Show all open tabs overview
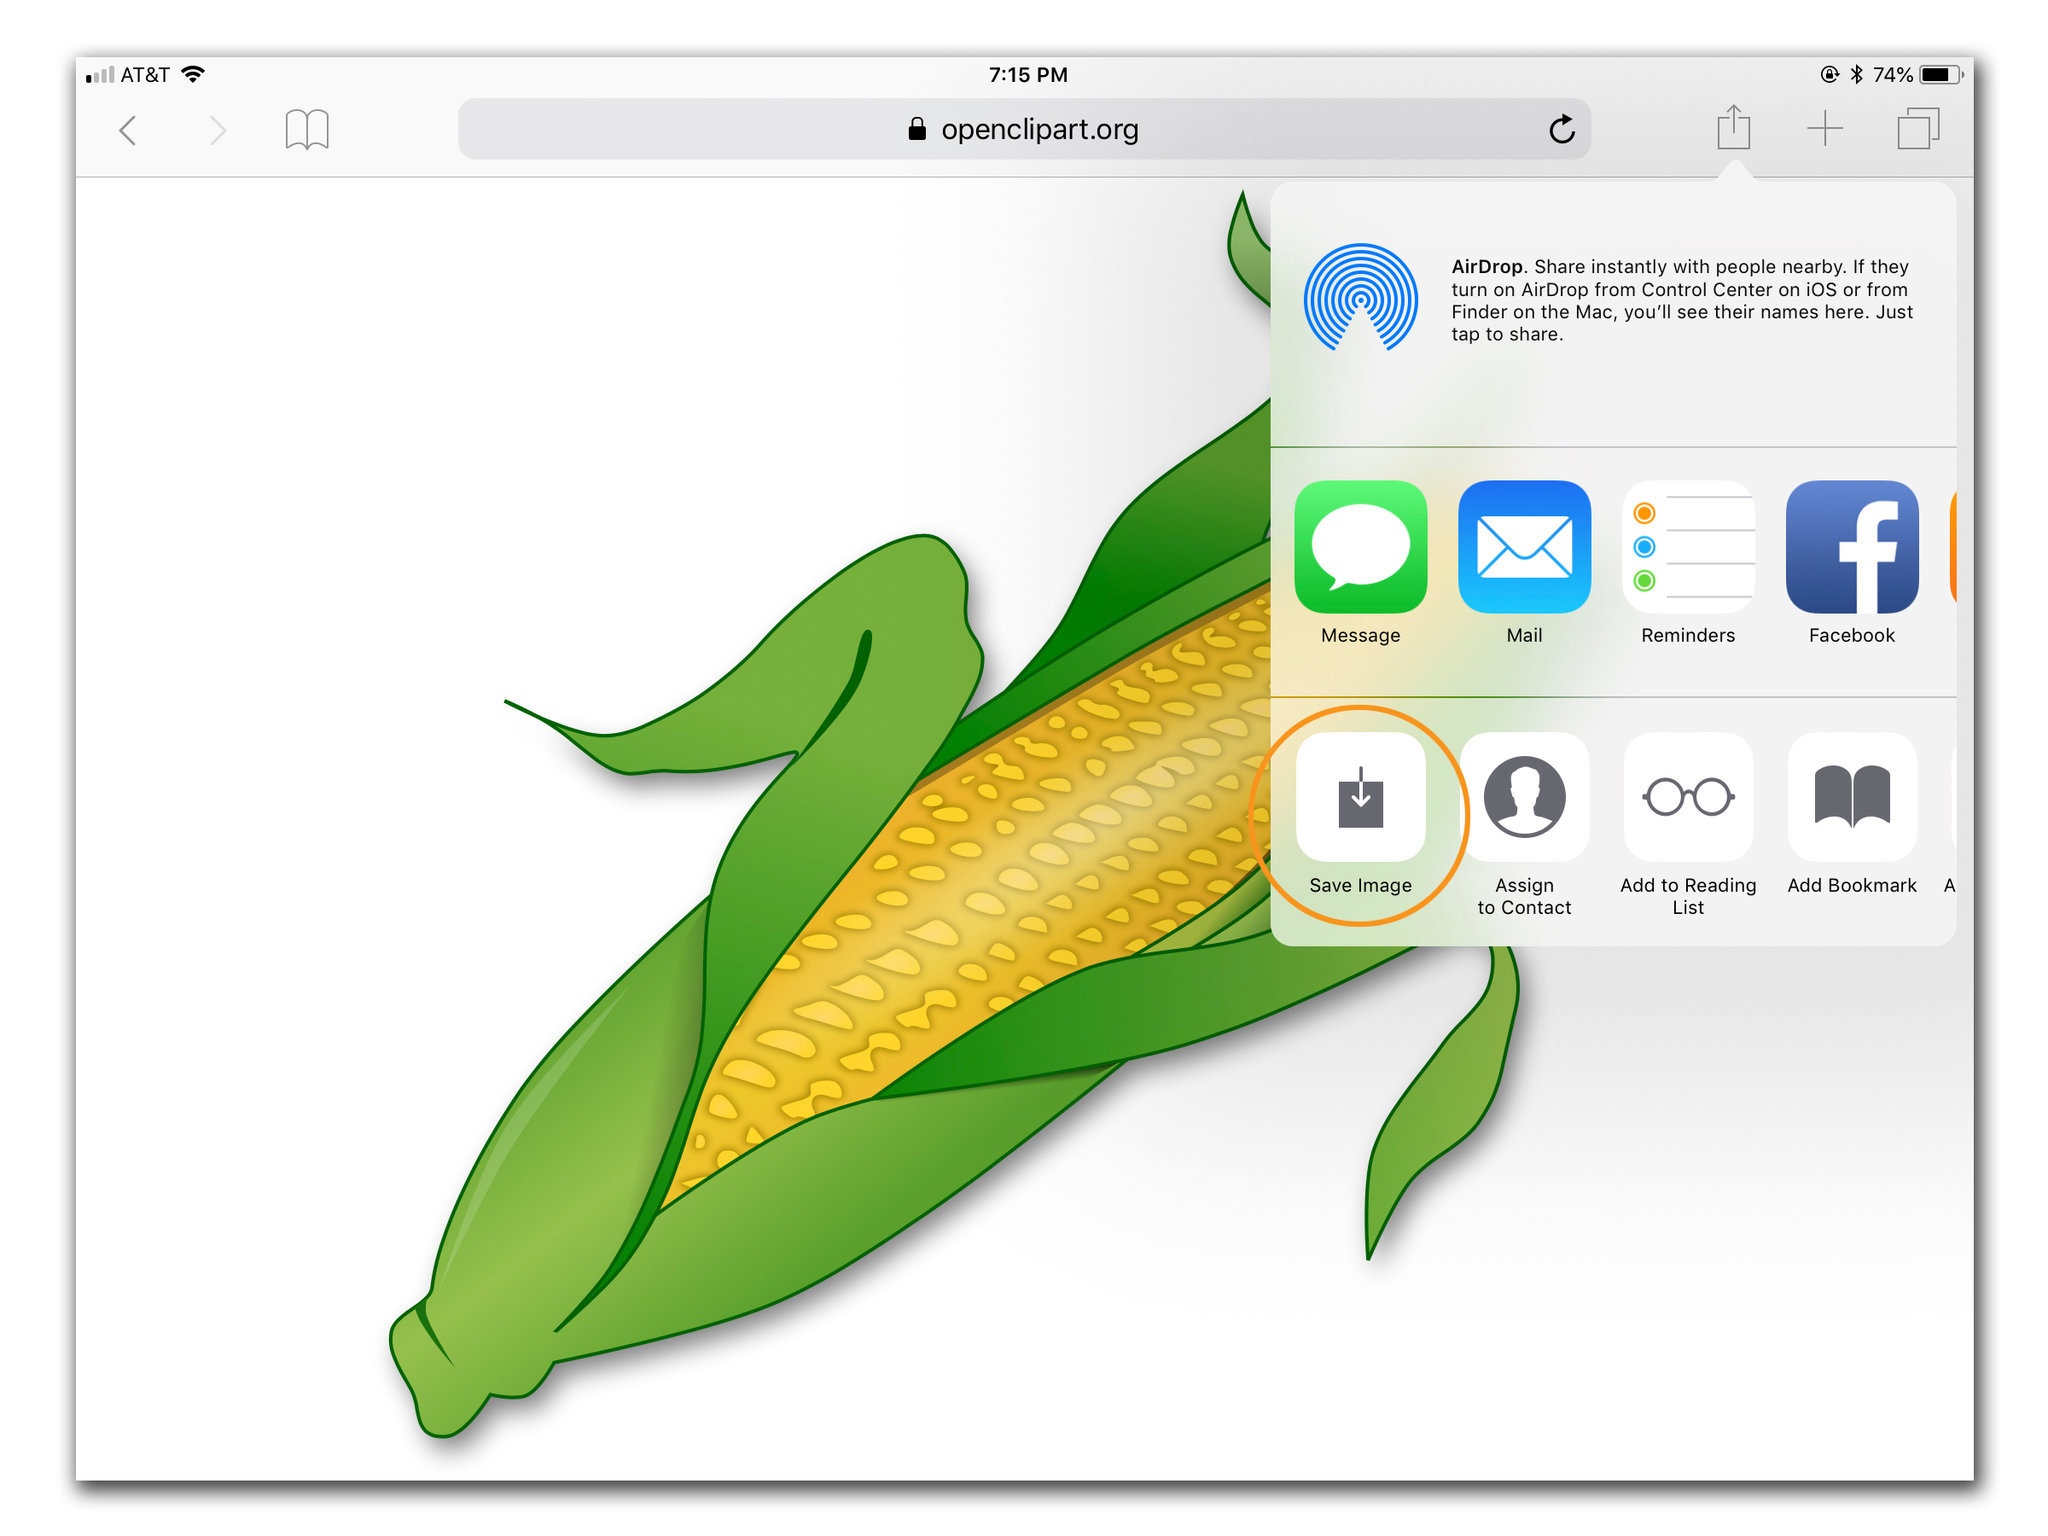This screenshot has width=2048, height=1536. point(1917,128)
